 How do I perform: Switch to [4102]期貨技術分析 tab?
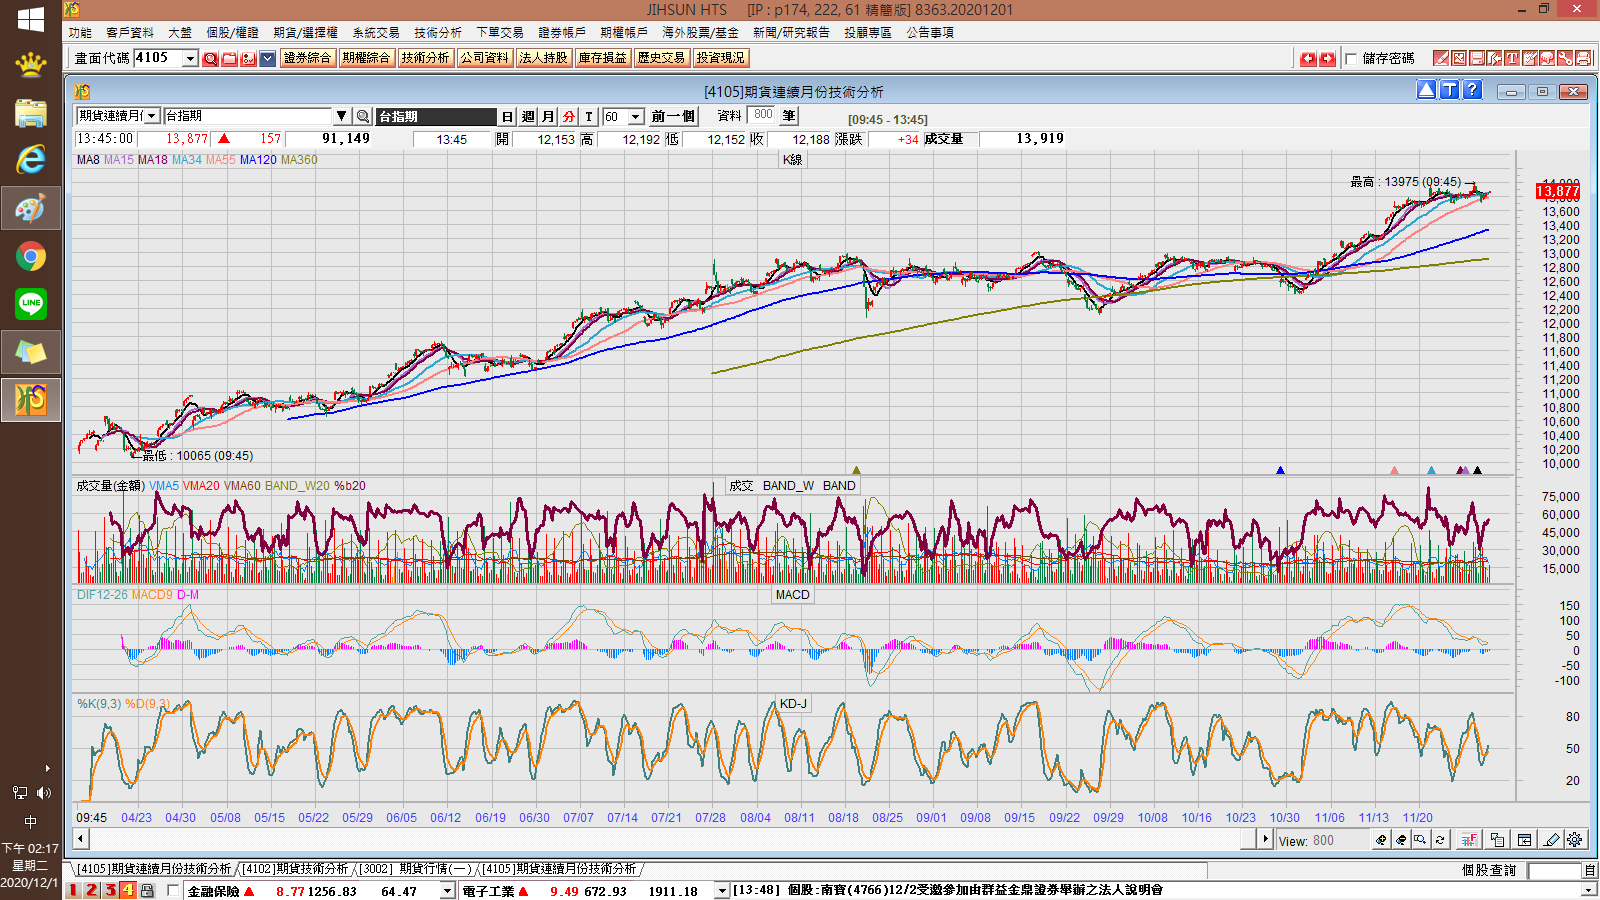(x=295, y=869)
